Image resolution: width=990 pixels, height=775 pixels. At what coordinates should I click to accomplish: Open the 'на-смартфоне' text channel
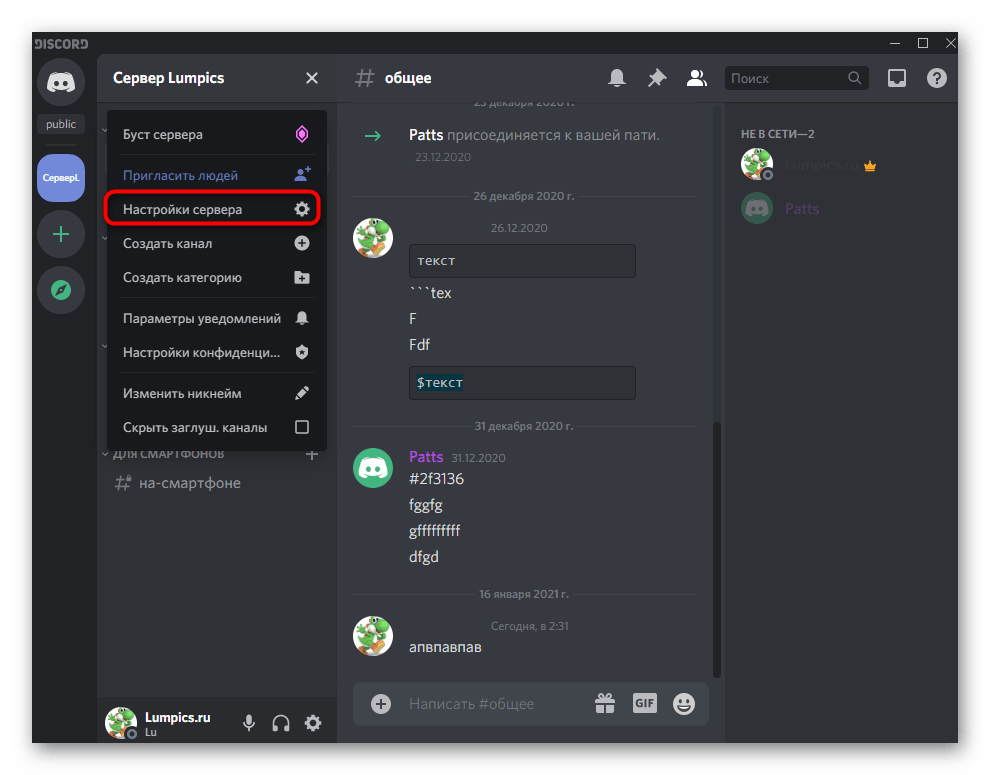pos(190,483)
